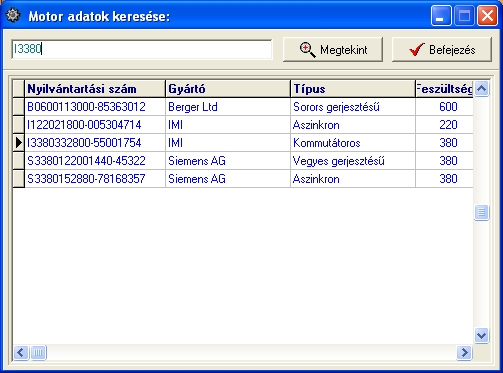Viewport: 503px width, 373px height.
Task: Click the Sorors gerjesztésű type cell
Action: 353,107
